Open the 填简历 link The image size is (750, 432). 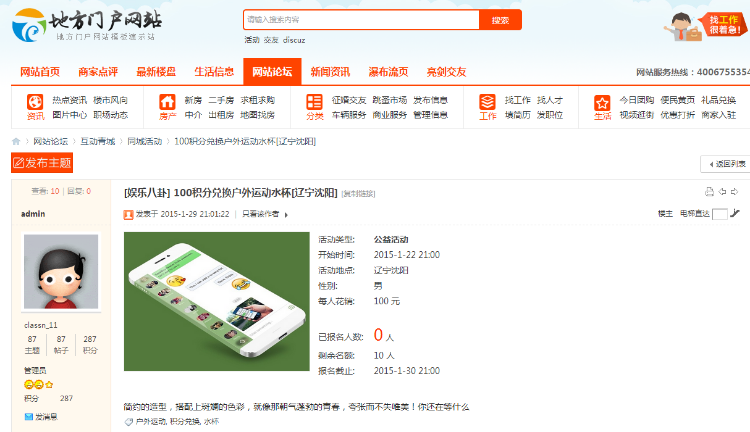(x=518, y=115)
